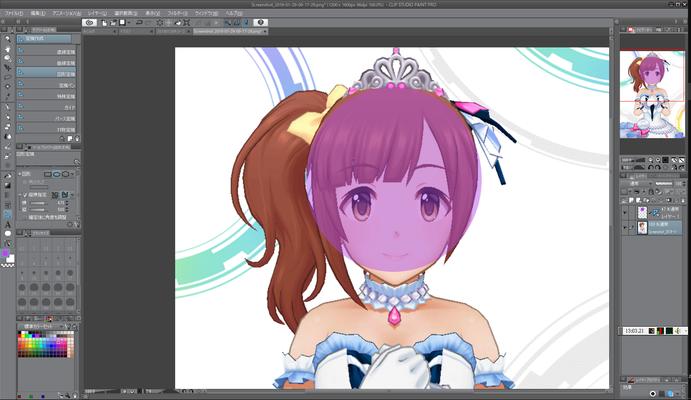Open CLIP STUDIO from command bar
Screen dimensions: 691x400
(x=89, y=22)
